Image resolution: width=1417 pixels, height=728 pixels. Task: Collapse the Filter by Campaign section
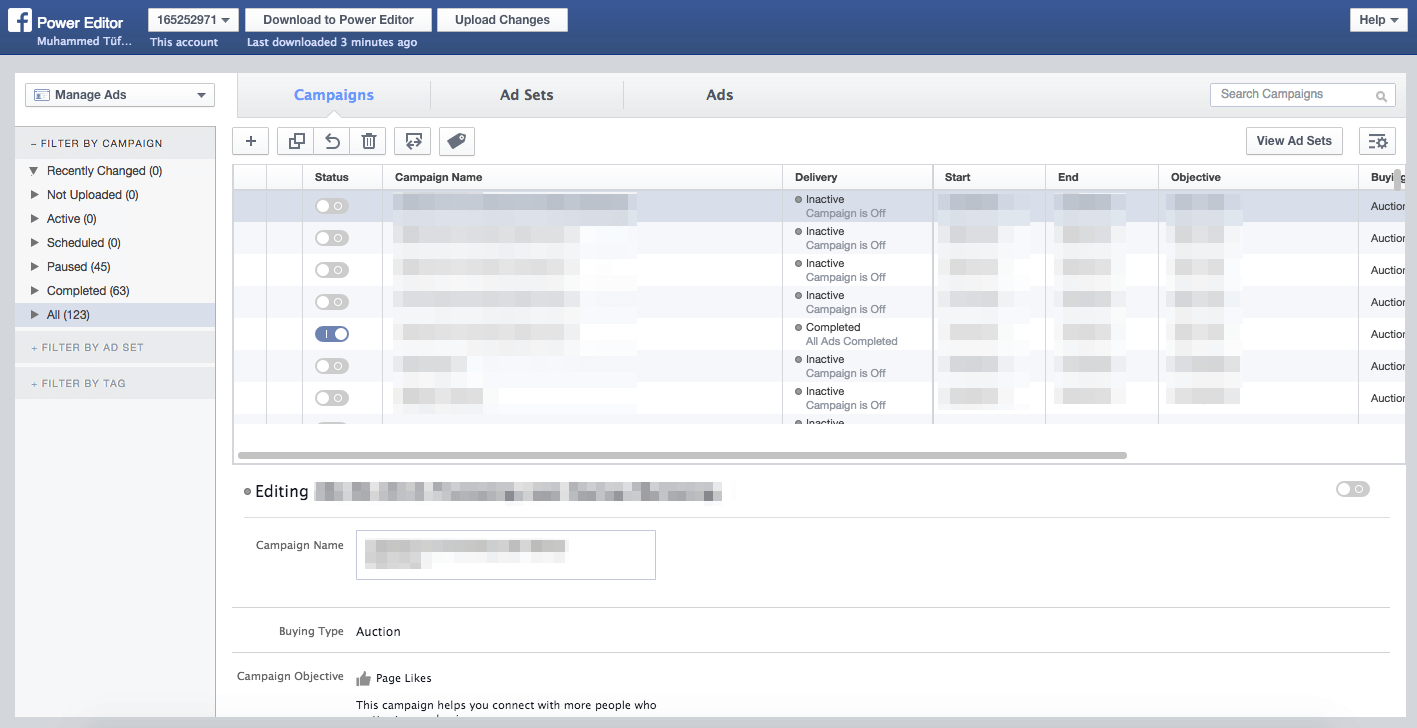[x=115, y=143]
